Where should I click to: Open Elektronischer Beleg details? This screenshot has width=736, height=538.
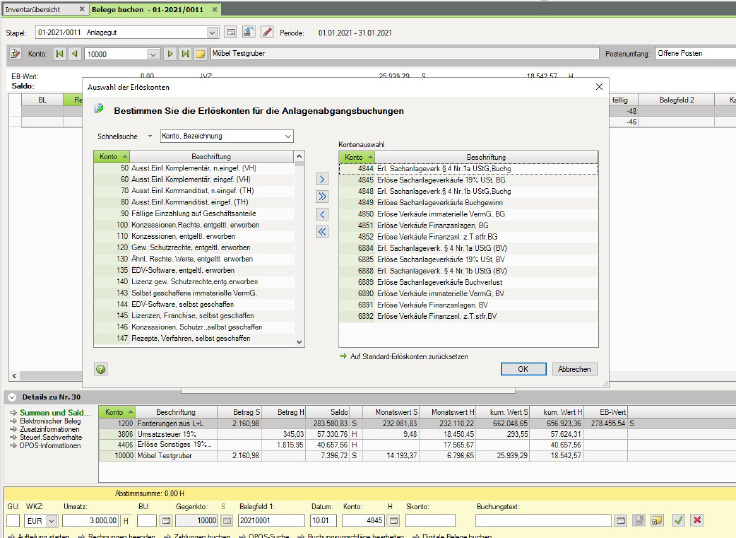coord(50,421)
